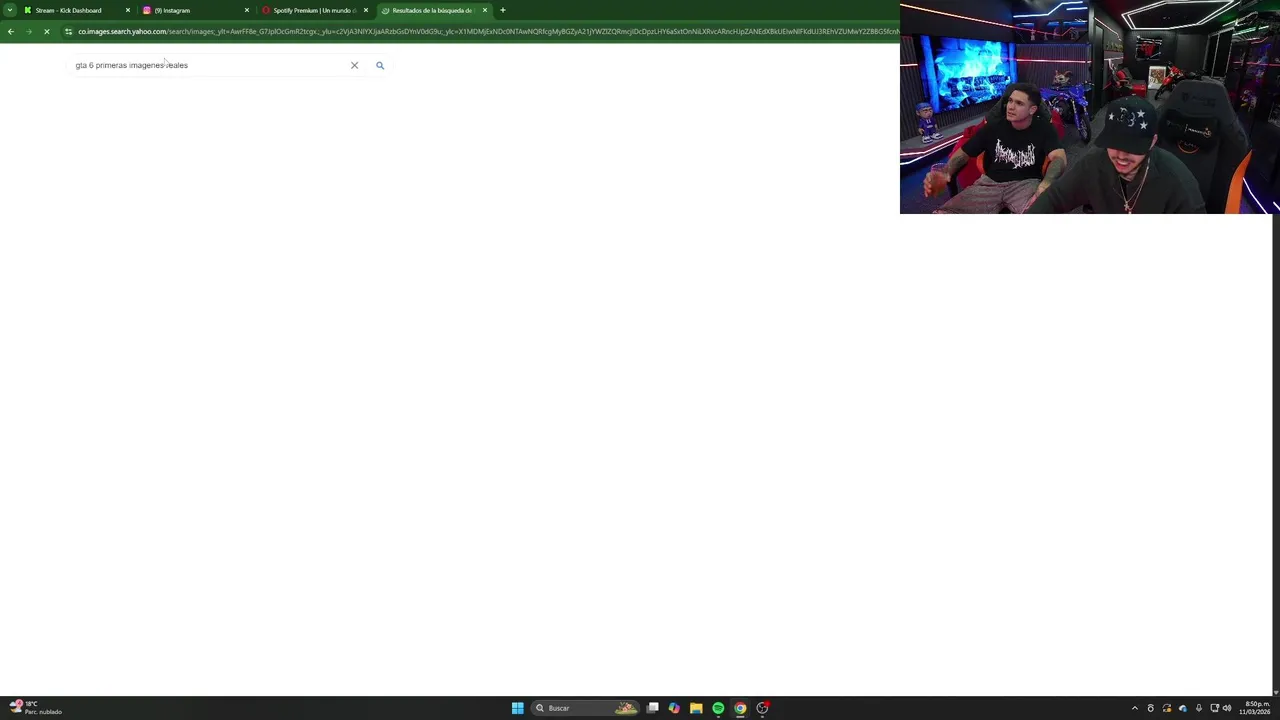The width and height of the screenshot is (1280, 720).
Task: Submit search with magnifier icon
Action: click(380, 65)
